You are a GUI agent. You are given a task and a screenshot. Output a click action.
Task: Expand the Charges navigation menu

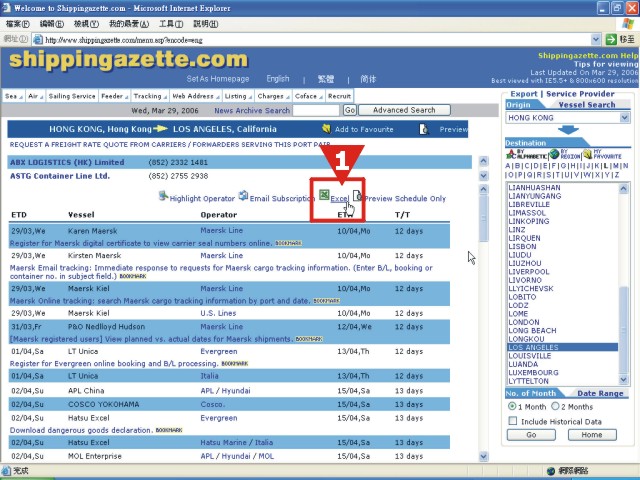pyautogui.click(x=273, y=96)
